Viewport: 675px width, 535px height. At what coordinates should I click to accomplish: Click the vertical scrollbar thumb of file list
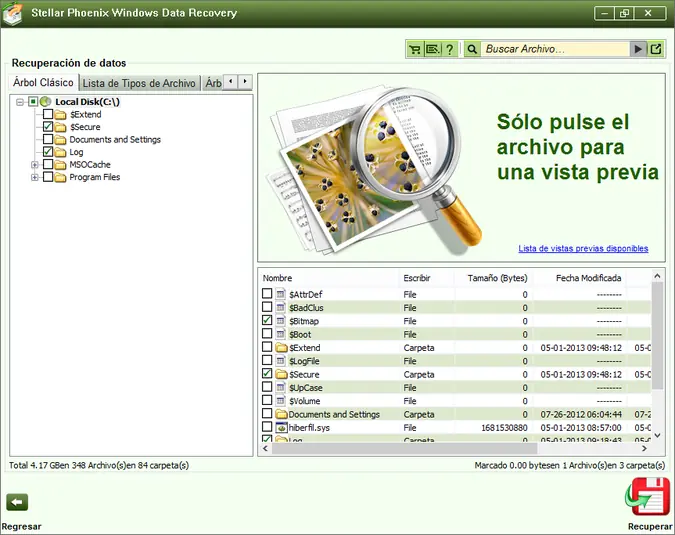point(657,337)
